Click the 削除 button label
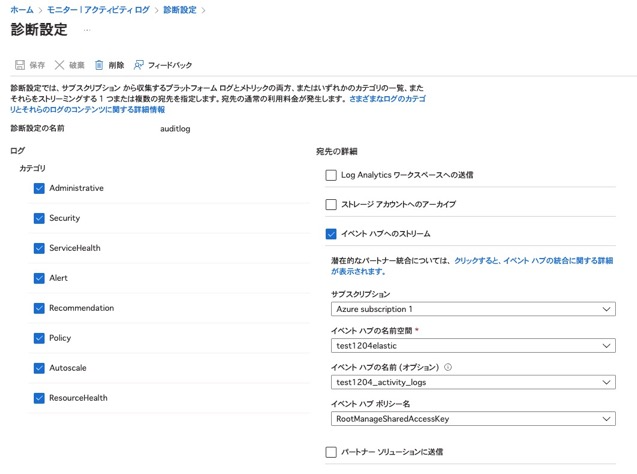 point(116,65)
